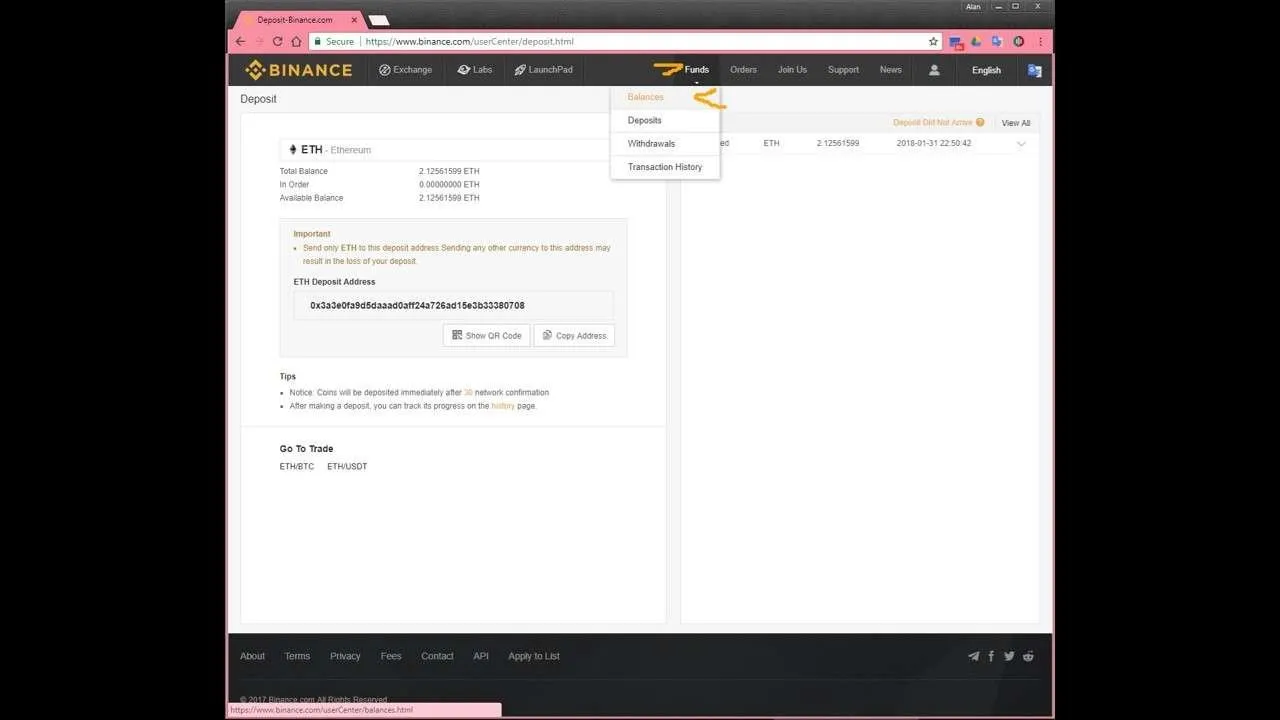
Task: Open the Twitter social link icon
Action: click(1009, 656)
